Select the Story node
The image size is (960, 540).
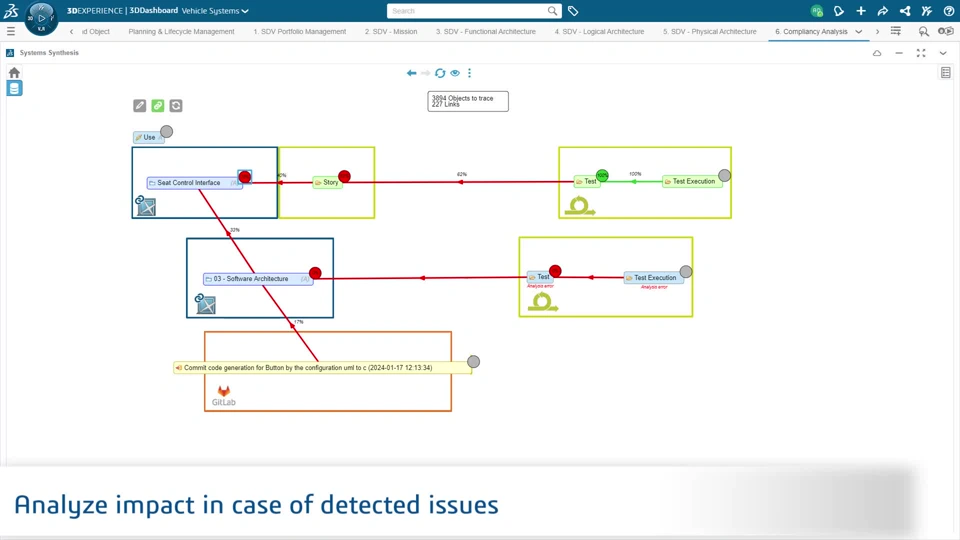tap(327, 182)
